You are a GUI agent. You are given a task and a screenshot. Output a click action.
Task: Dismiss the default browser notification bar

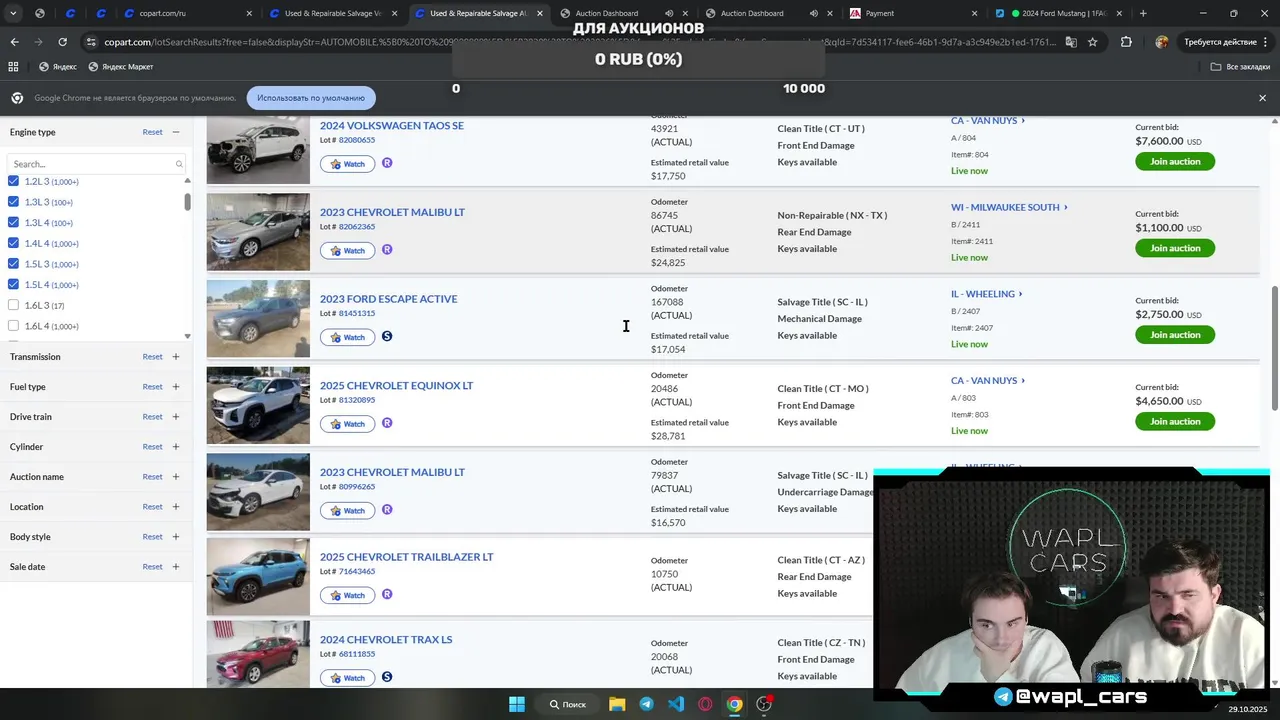1262,98
